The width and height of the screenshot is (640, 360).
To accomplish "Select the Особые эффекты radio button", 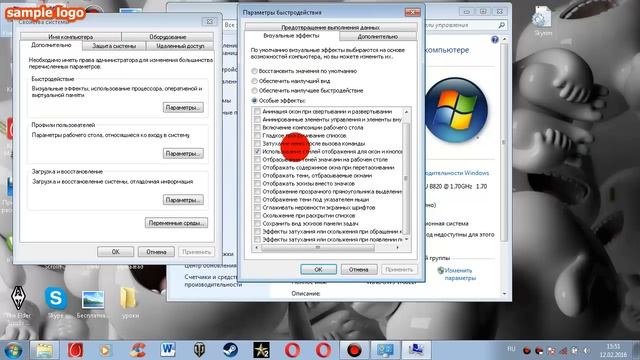I will point(254,100).
